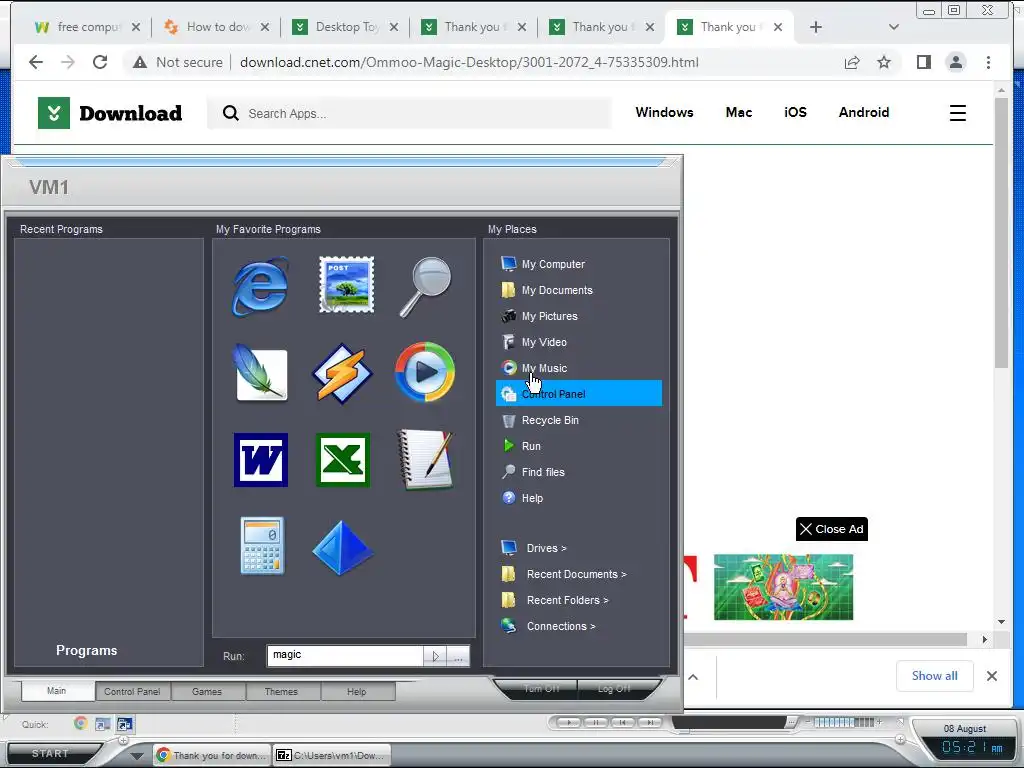The width and height of the screenshot is (1024, 768).
Task: Launch the Photoshop feather icon
Action: point(261,373)
